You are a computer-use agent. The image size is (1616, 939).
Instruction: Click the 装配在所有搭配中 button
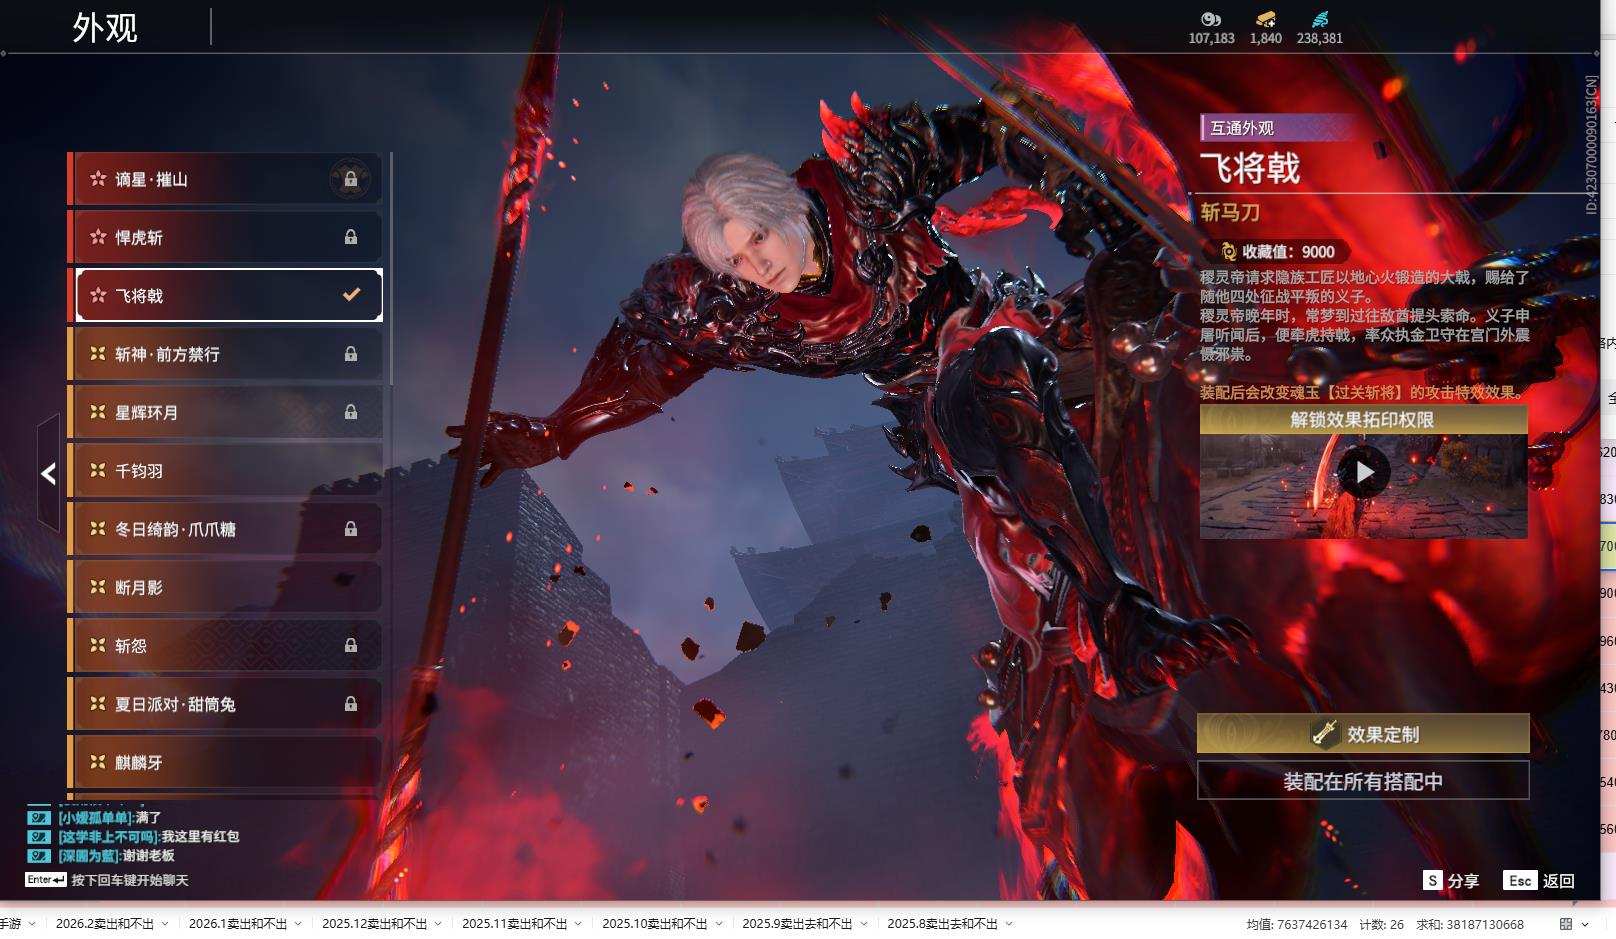[1362, 781]
